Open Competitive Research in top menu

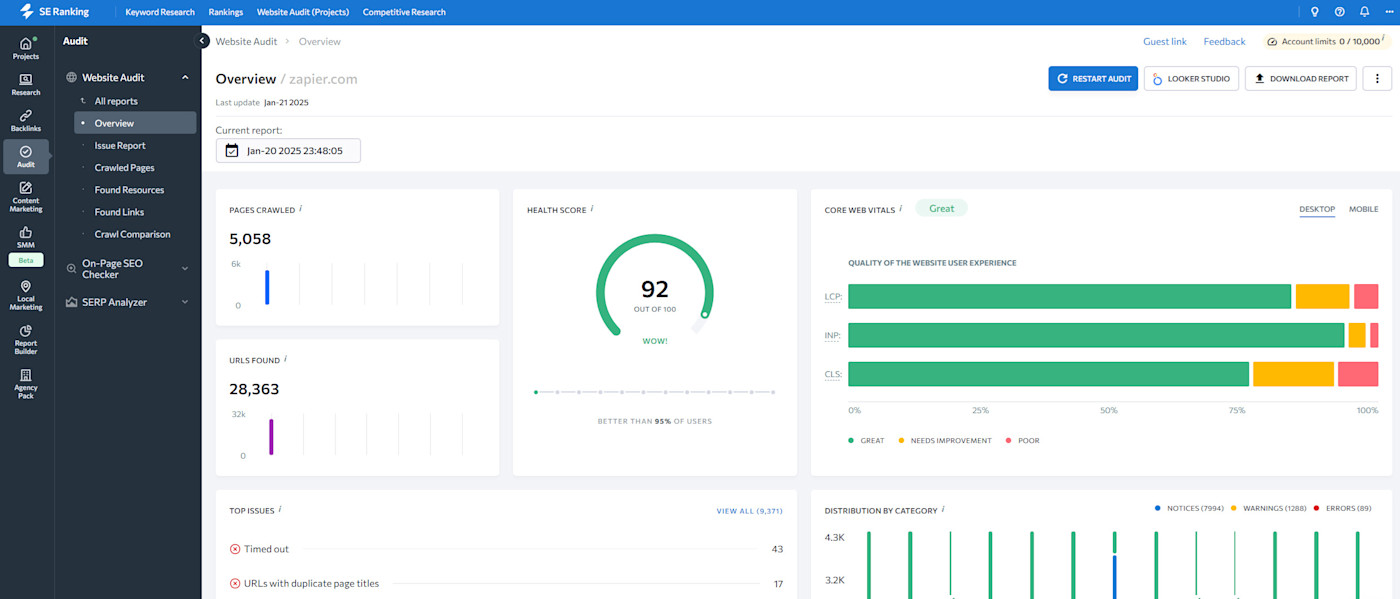tap(404, 12)
